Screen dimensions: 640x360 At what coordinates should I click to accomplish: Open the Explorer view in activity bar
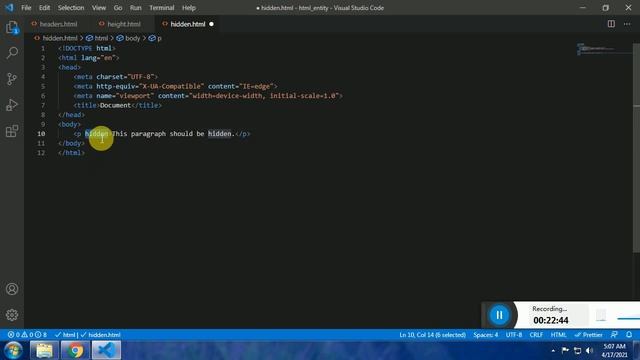pos(12,28)
